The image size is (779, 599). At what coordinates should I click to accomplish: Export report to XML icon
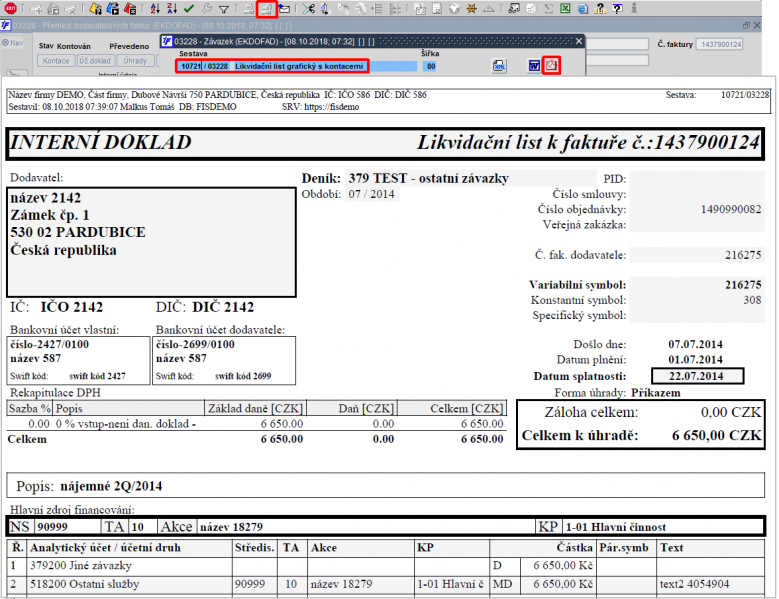pos(499,66)
